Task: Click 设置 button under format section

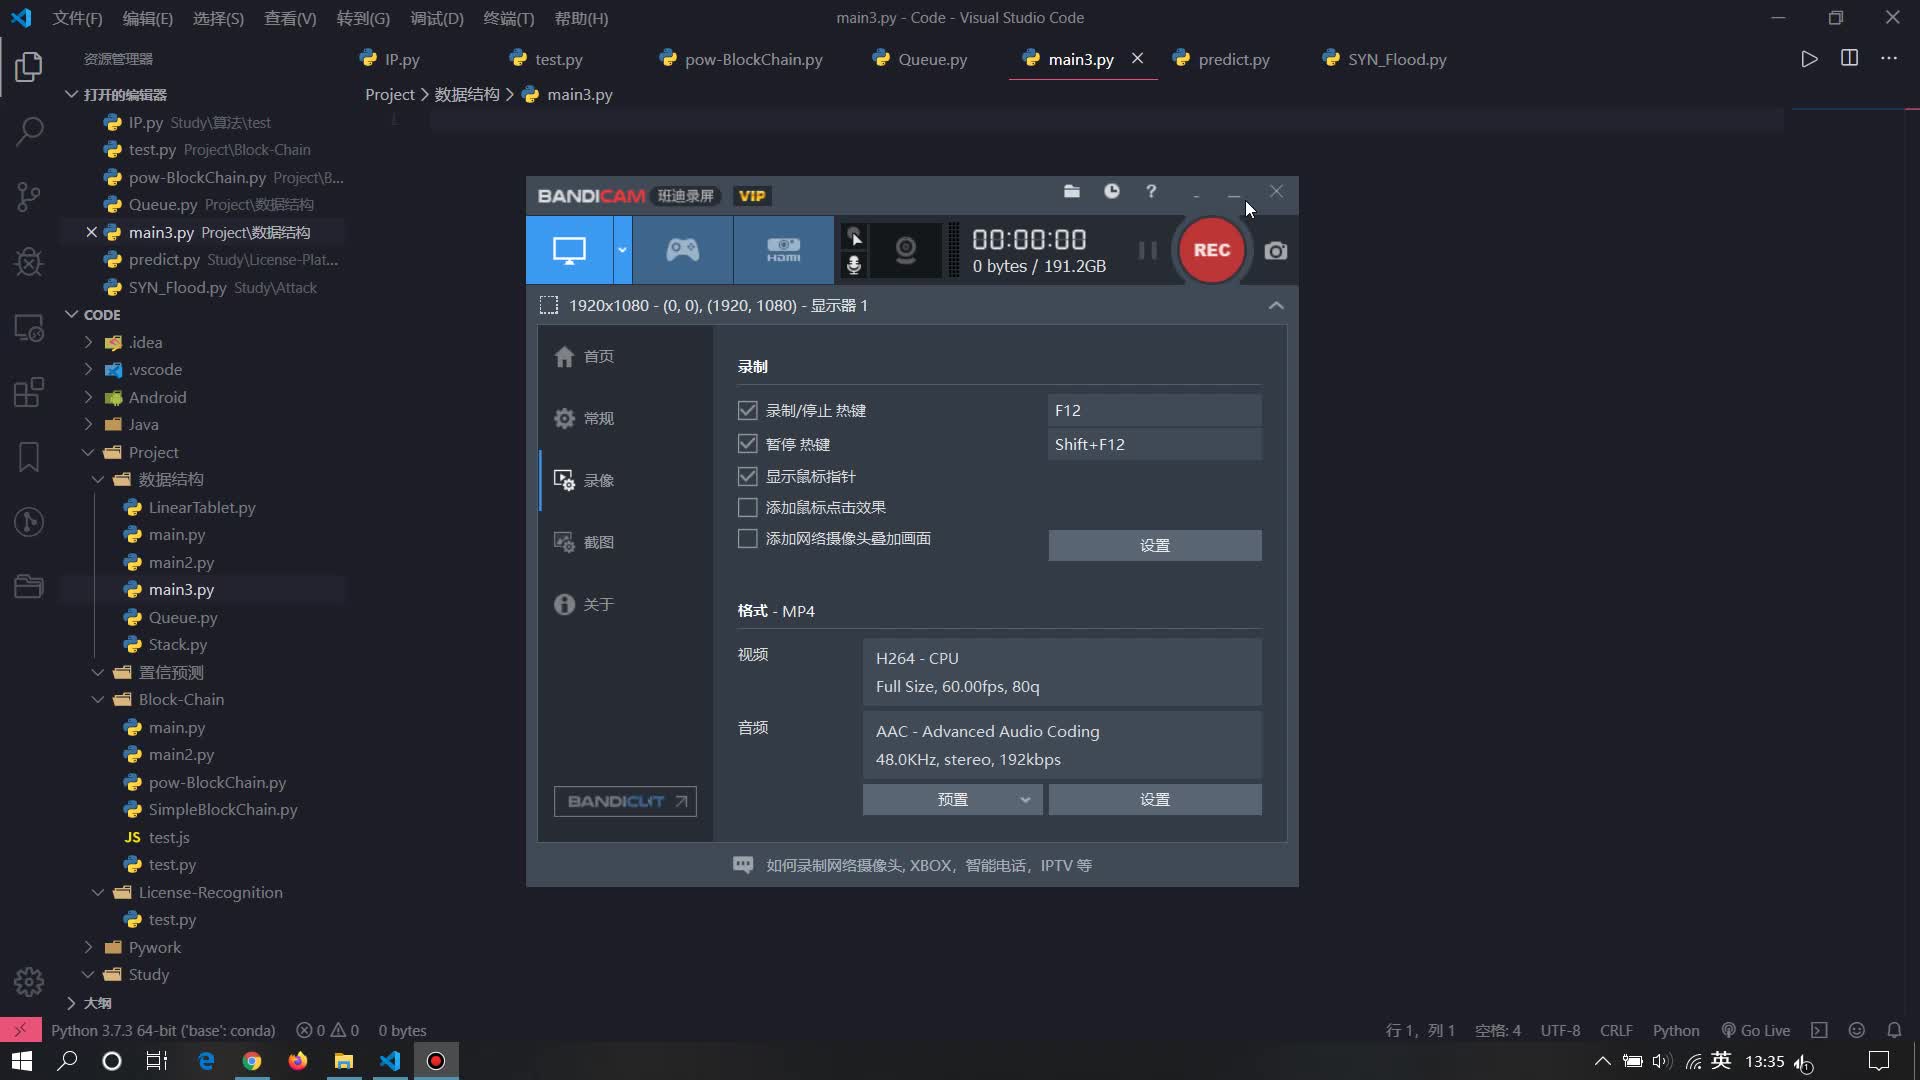Action: point(1154,799)
